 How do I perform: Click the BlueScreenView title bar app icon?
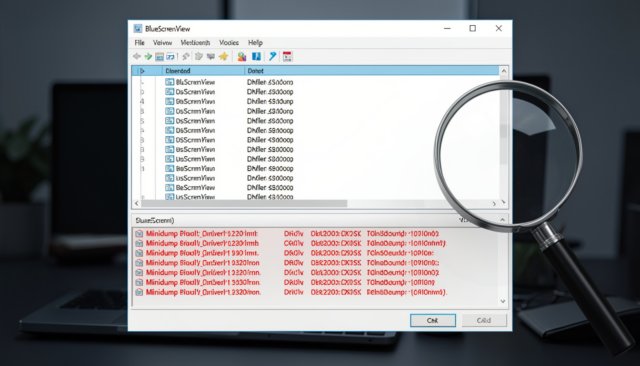coord(138,29)
